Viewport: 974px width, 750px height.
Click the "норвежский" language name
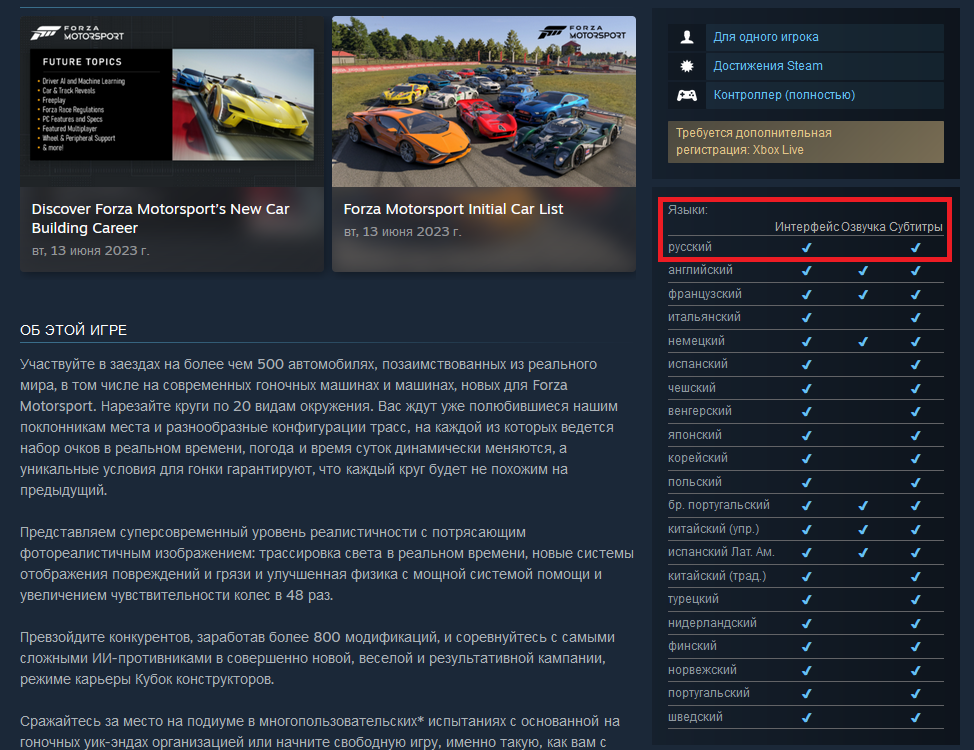[702, 670]
